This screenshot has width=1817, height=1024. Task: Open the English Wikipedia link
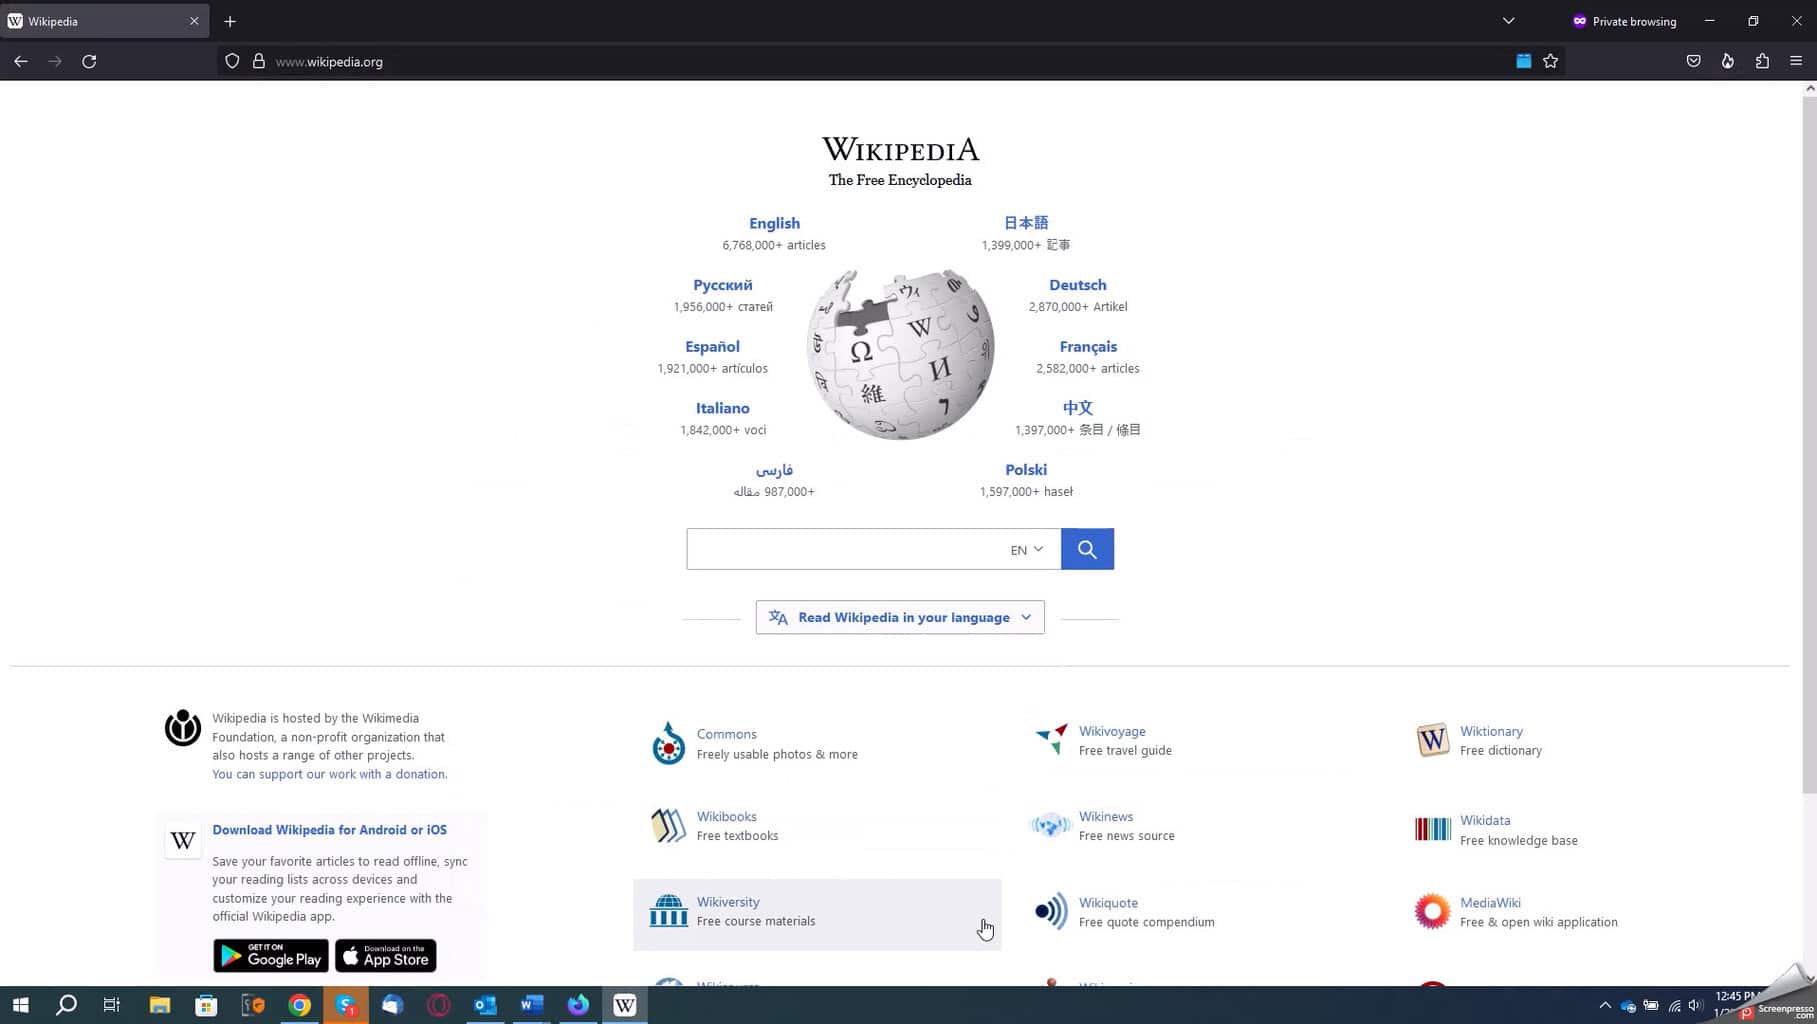(x=774, y=223)
